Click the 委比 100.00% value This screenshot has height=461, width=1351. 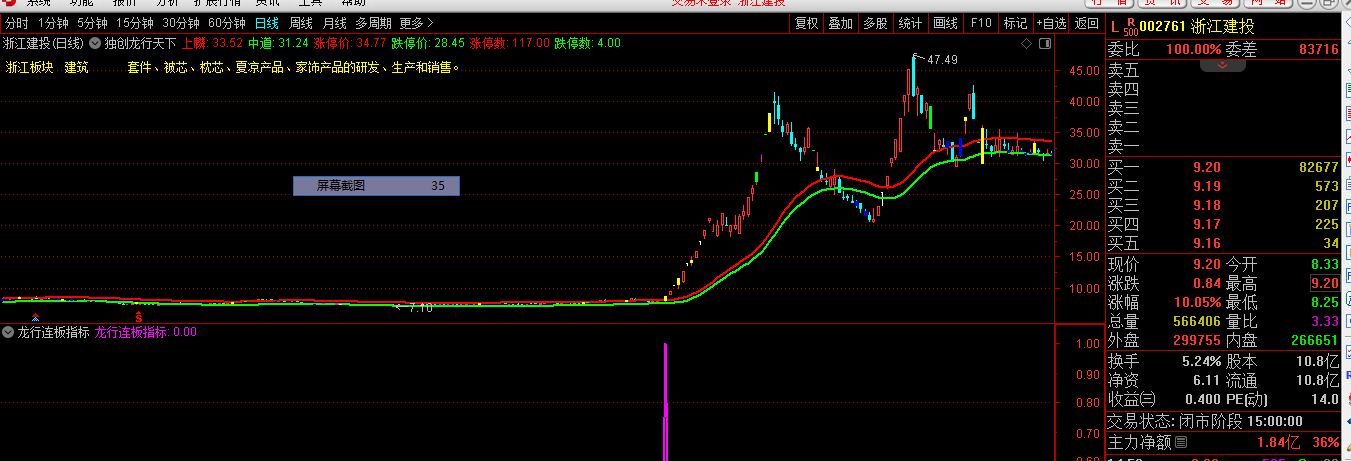(1194, 48)
